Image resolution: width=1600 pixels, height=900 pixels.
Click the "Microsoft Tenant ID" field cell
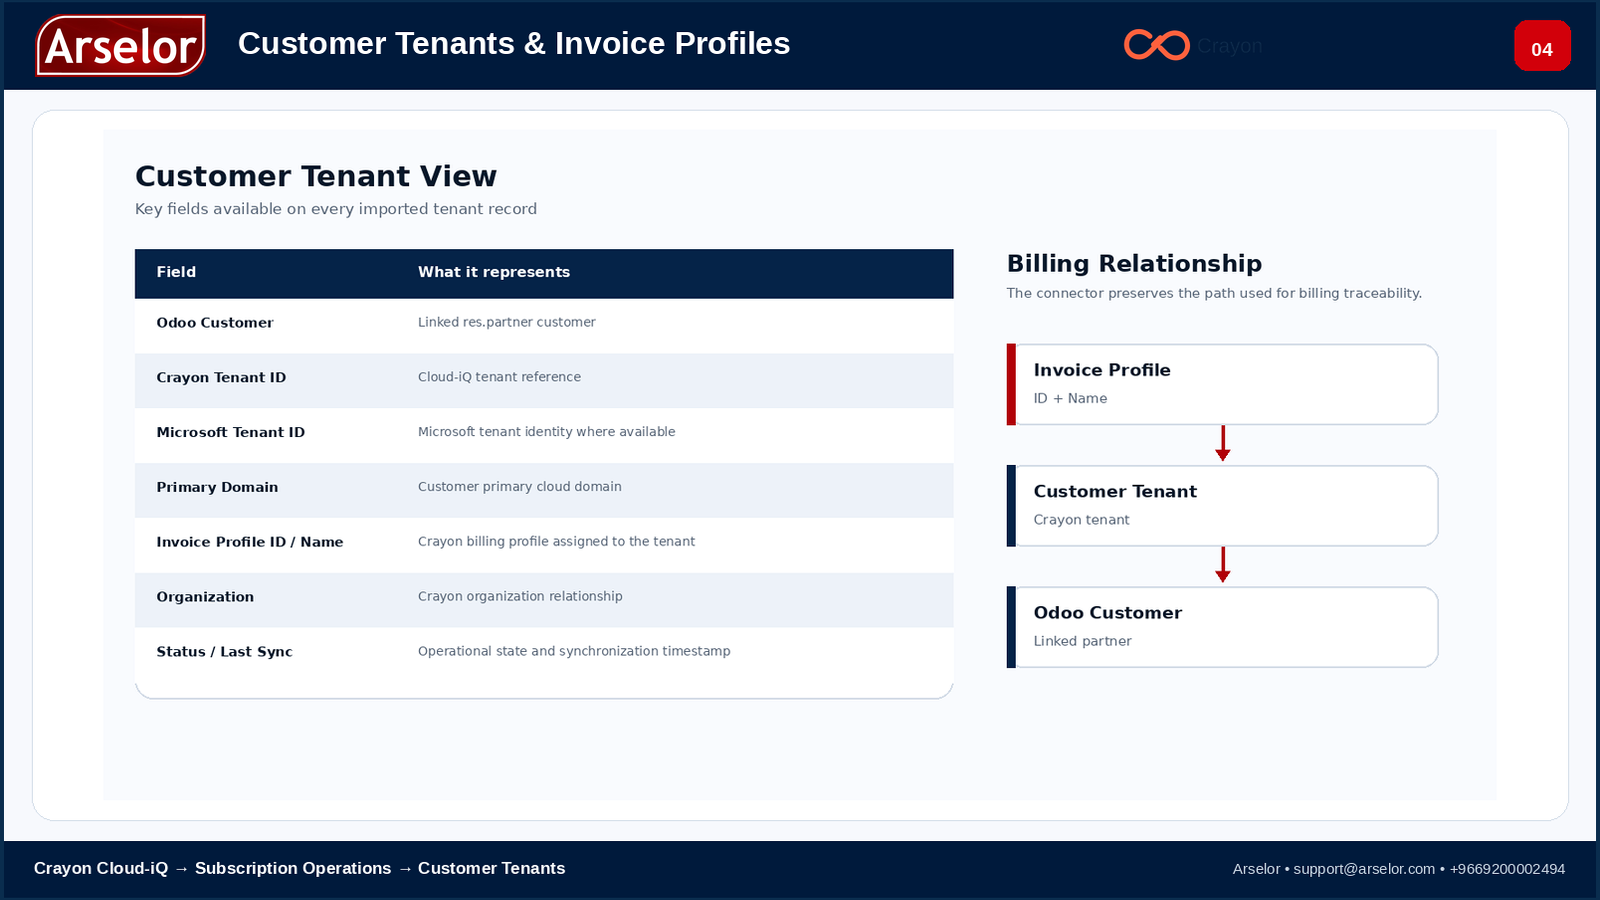pos(231,433)
